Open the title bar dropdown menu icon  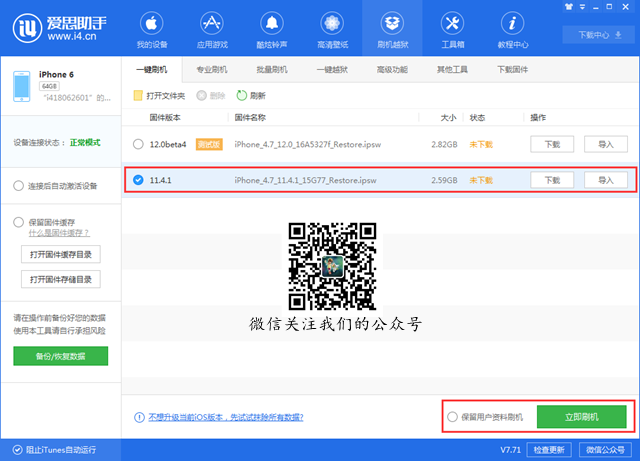[x=582, y=7]
